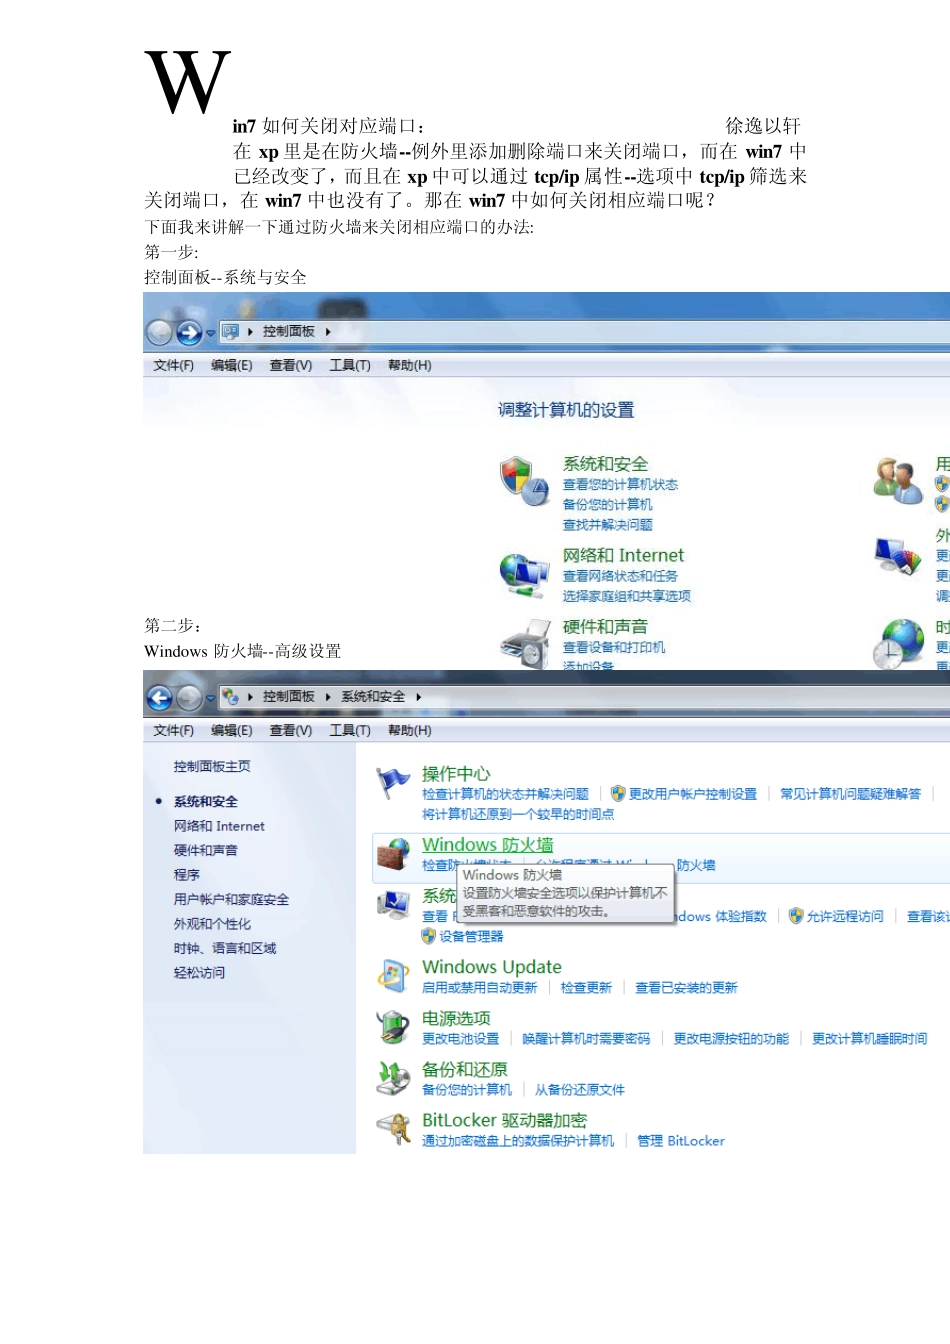Select 时钟、语言和区域 in the sidebar
950x1344 pixels.
(x=225, y=948)
